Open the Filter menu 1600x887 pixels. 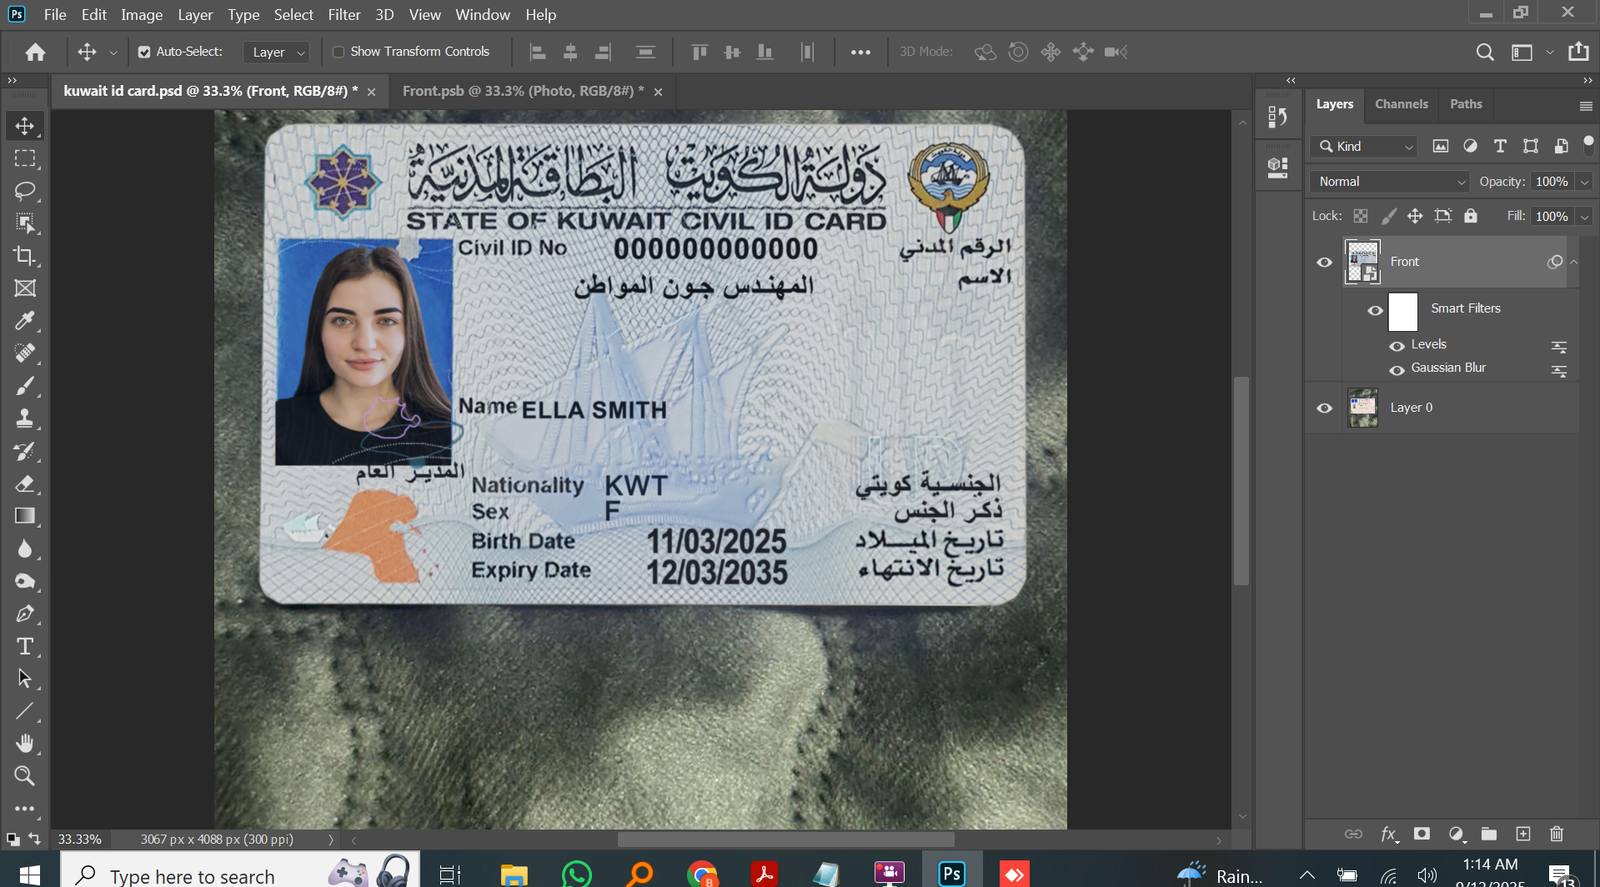tap(344, 15)
